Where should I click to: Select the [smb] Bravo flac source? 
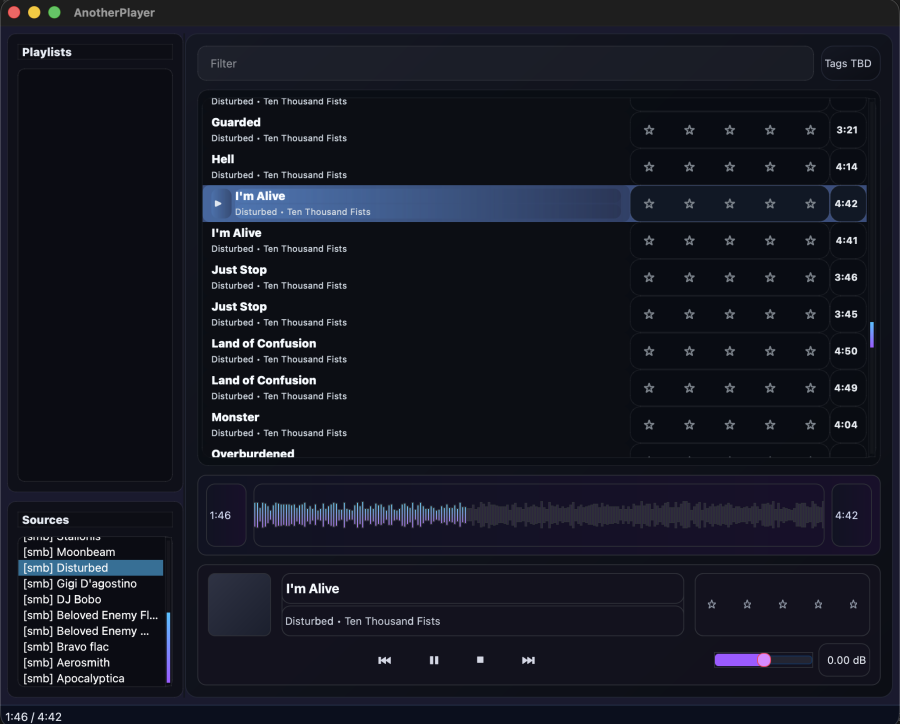91,646
